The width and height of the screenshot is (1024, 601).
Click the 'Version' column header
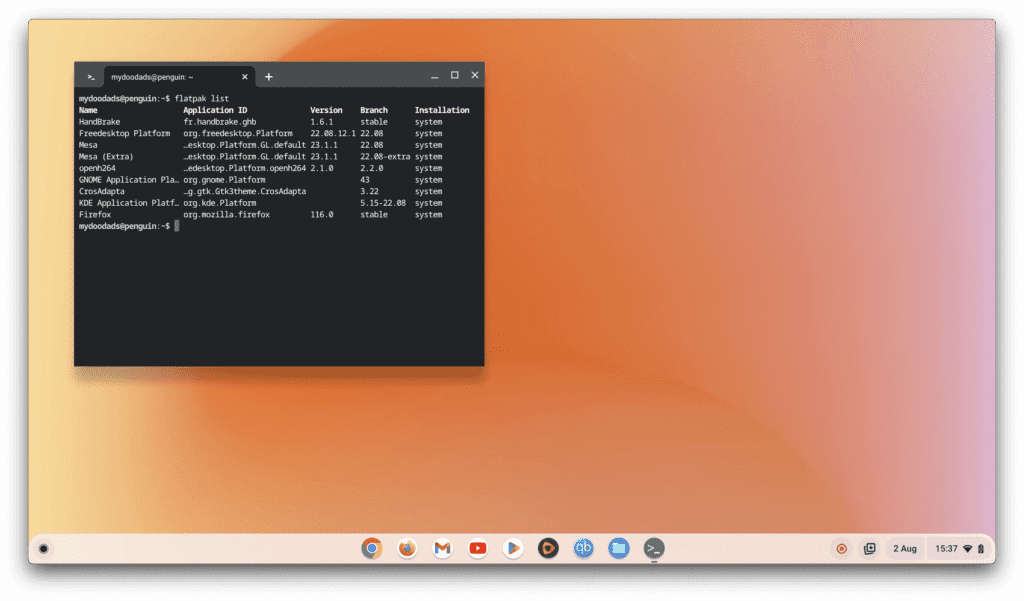(x=326, y=110)
